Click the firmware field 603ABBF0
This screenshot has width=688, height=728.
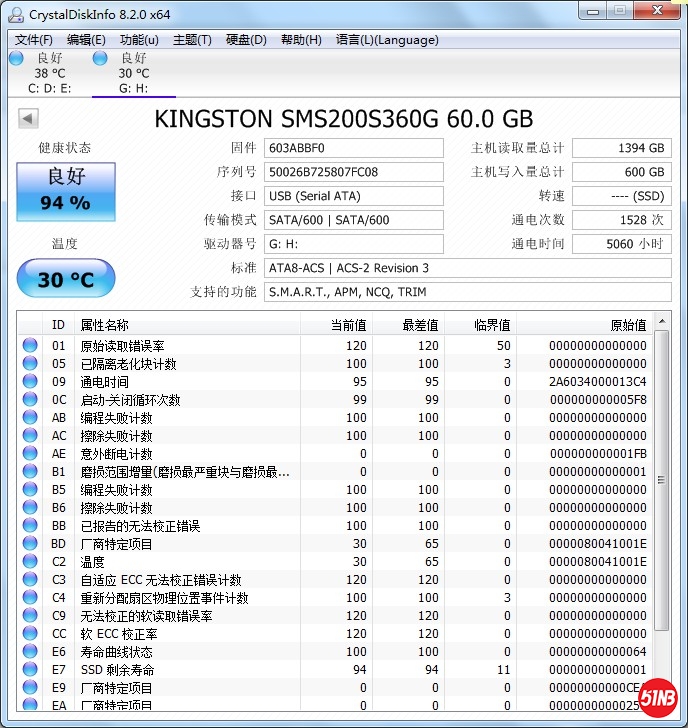354,148
